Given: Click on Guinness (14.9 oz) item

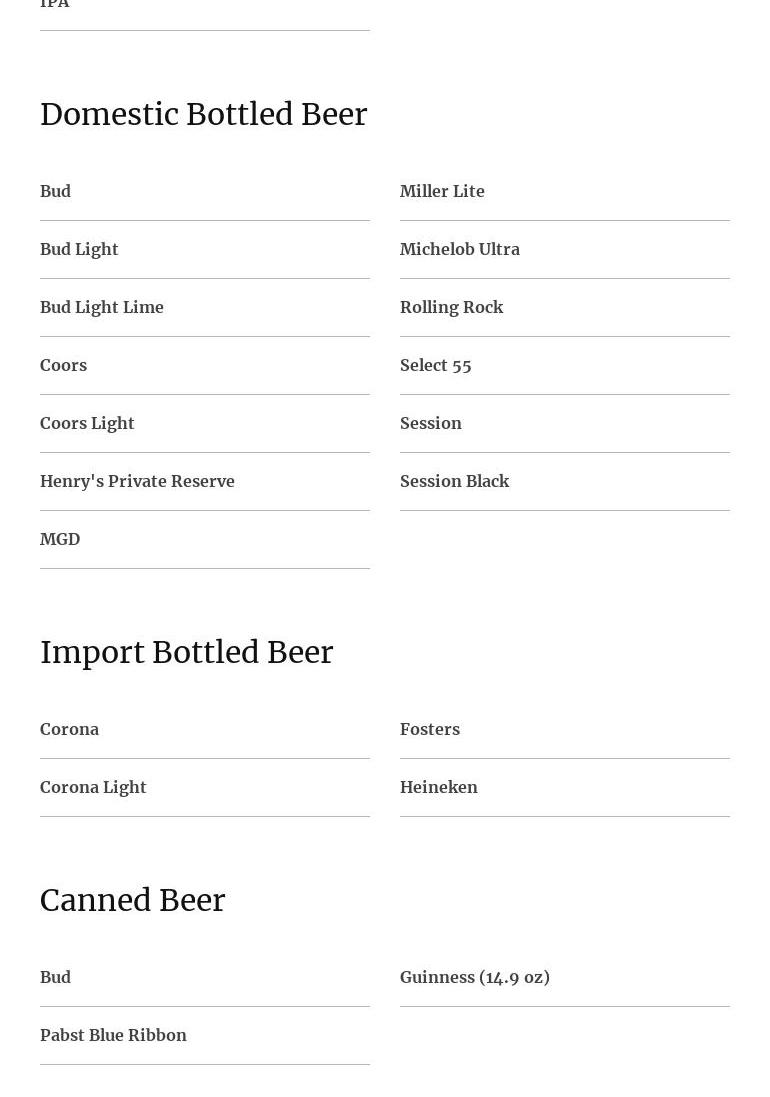Looking at the screenshot, I should (x=474, y=977).
